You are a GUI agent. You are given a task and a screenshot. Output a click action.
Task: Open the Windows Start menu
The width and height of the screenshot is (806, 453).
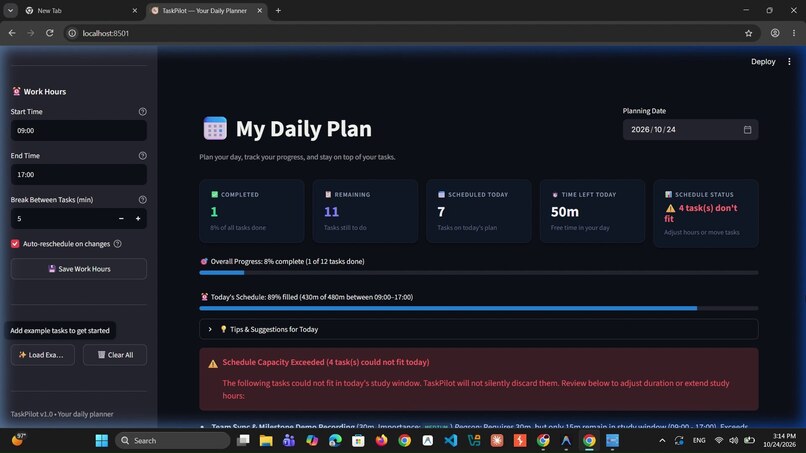(x=102, y=441)
